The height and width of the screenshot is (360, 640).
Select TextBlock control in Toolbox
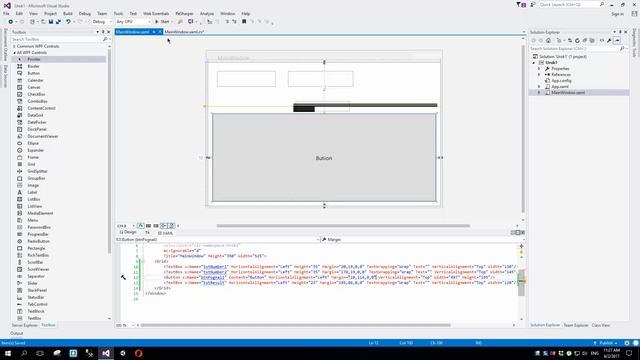point(36,311)
